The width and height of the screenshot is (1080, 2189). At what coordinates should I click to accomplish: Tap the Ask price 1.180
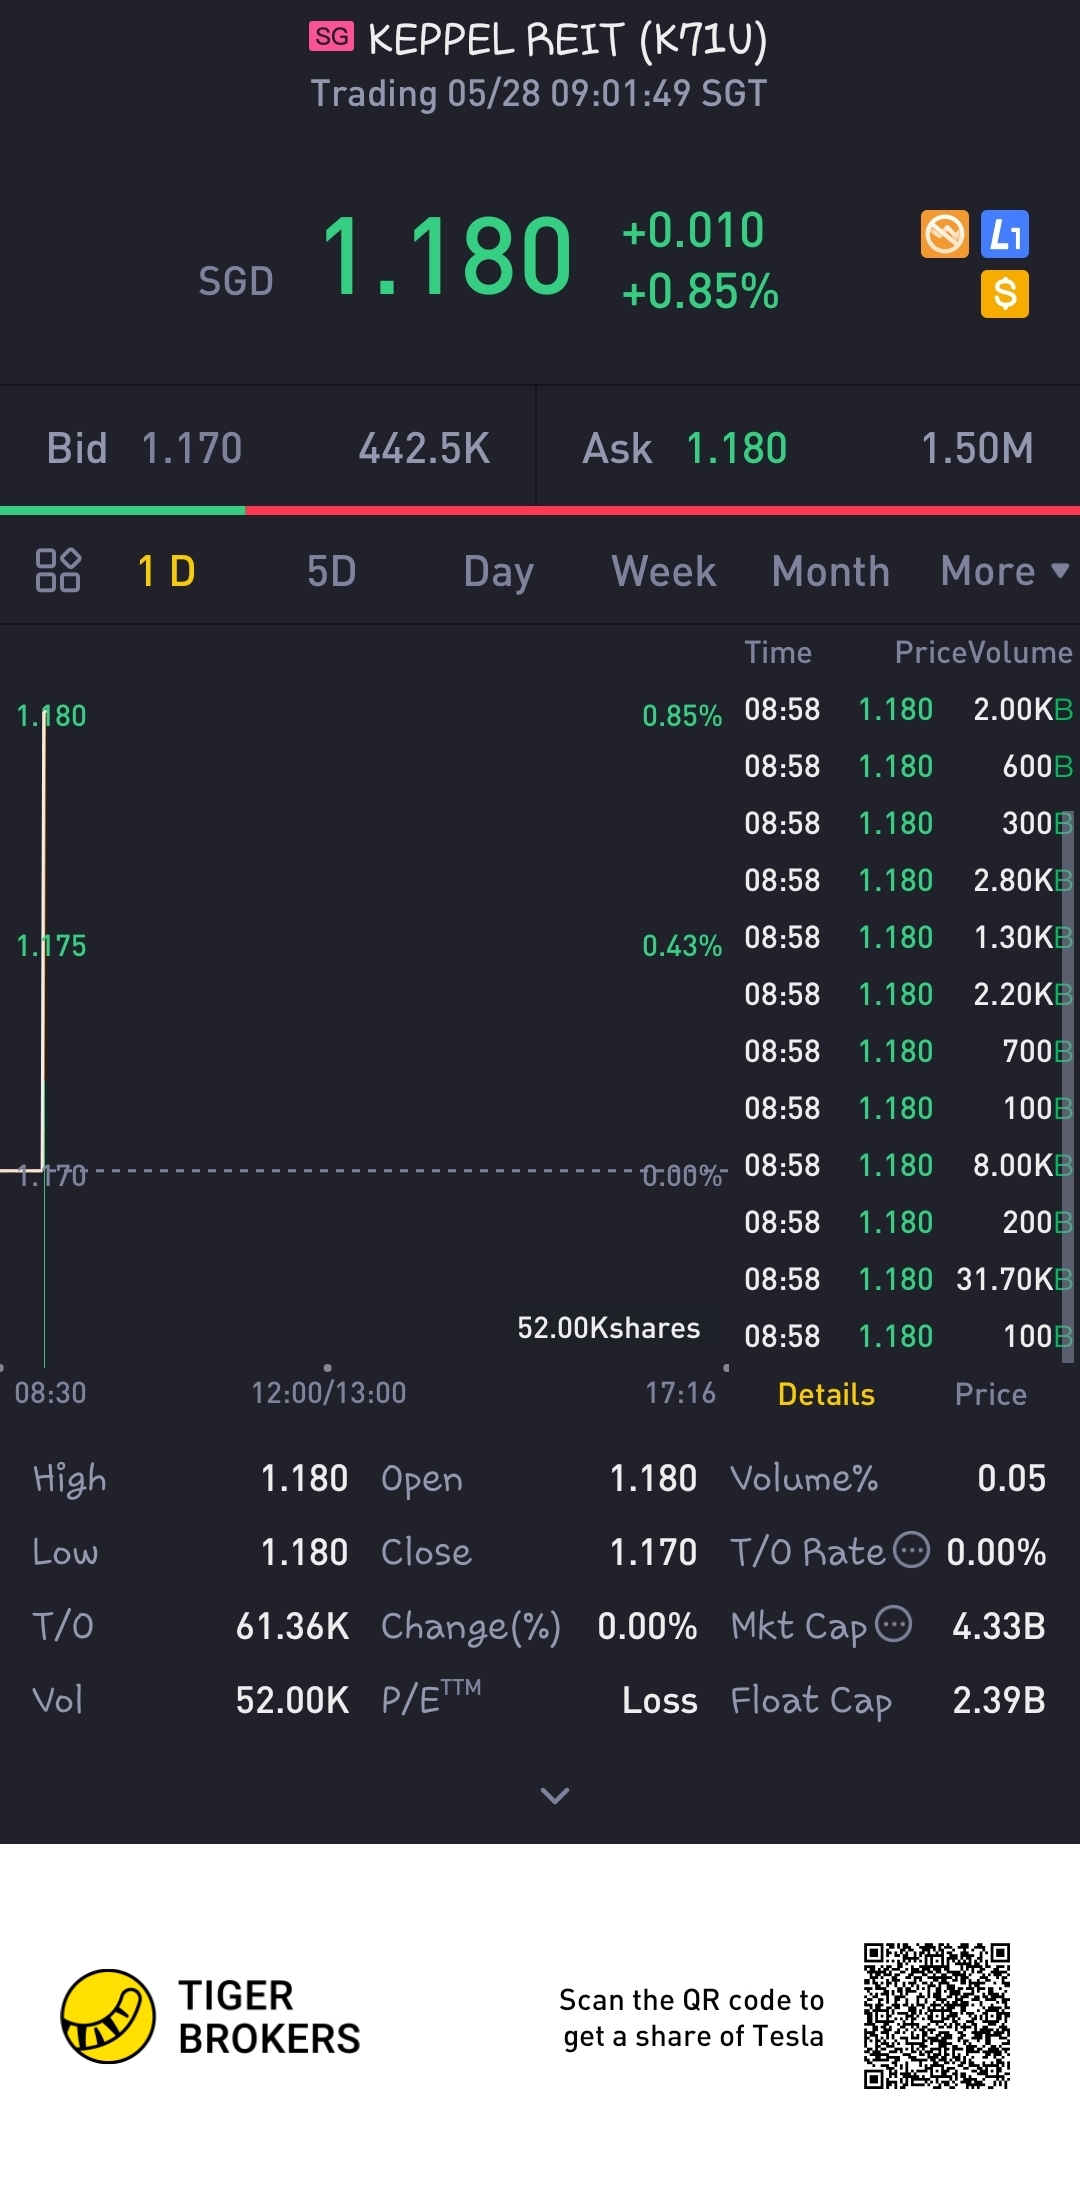737,449
